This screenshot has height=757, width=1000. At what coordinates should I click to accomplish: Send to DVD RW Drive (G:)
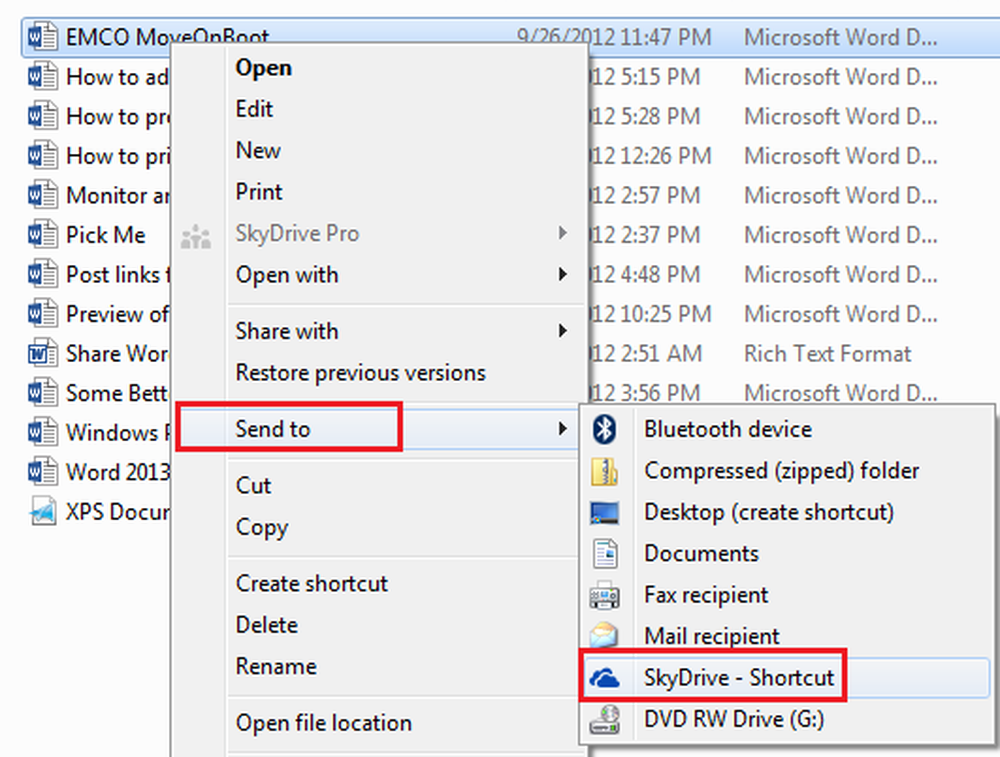[x=787, y=719]
